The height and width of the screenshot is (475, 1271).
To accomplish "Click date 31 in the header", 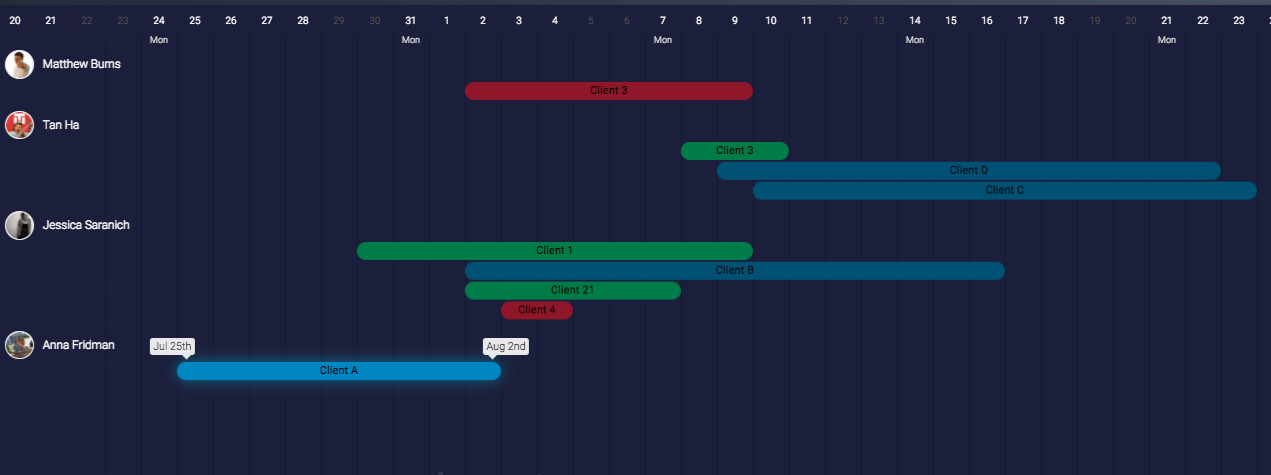I will click(411, 20).
